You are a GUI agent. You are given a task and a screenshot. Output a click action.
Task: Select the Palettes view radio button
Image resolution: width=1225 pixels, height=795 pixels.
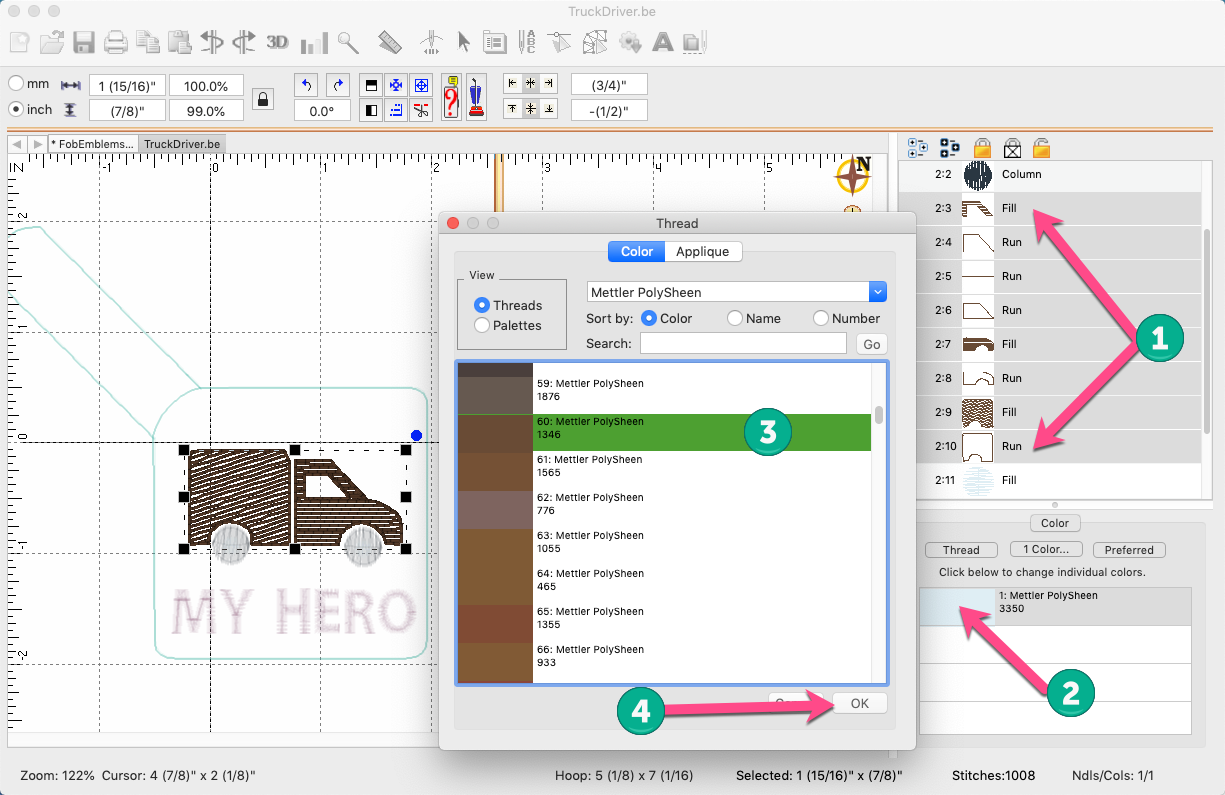click(483, 325)
